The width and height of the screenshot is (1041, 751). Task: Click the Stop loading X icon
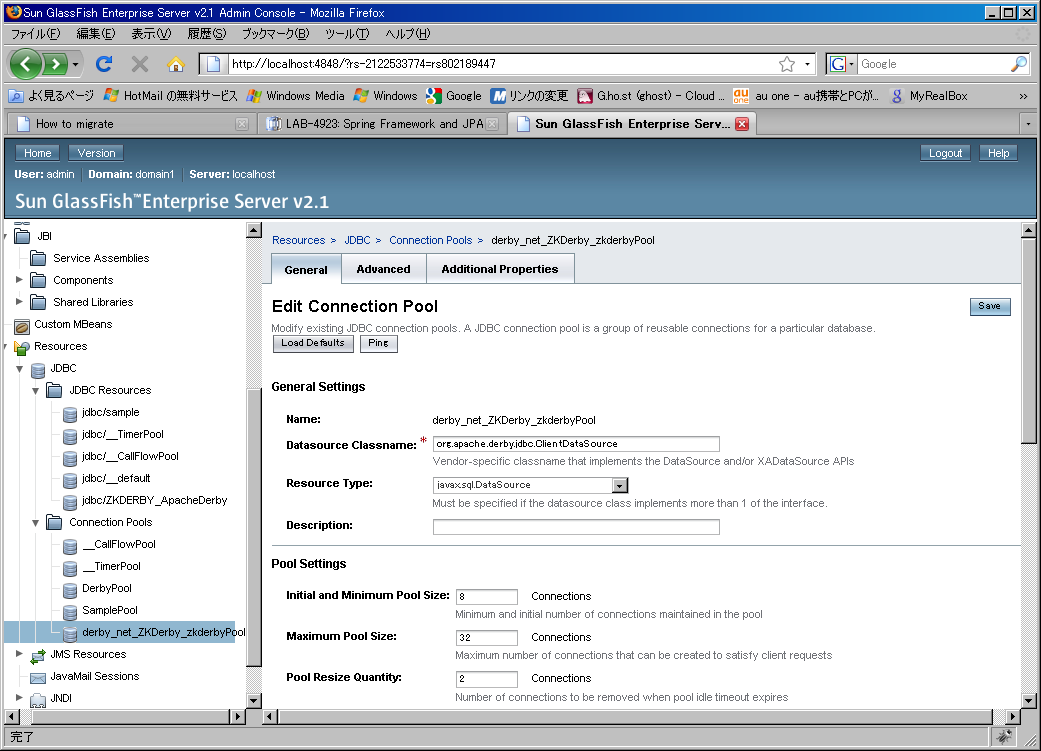pos(139,64)
